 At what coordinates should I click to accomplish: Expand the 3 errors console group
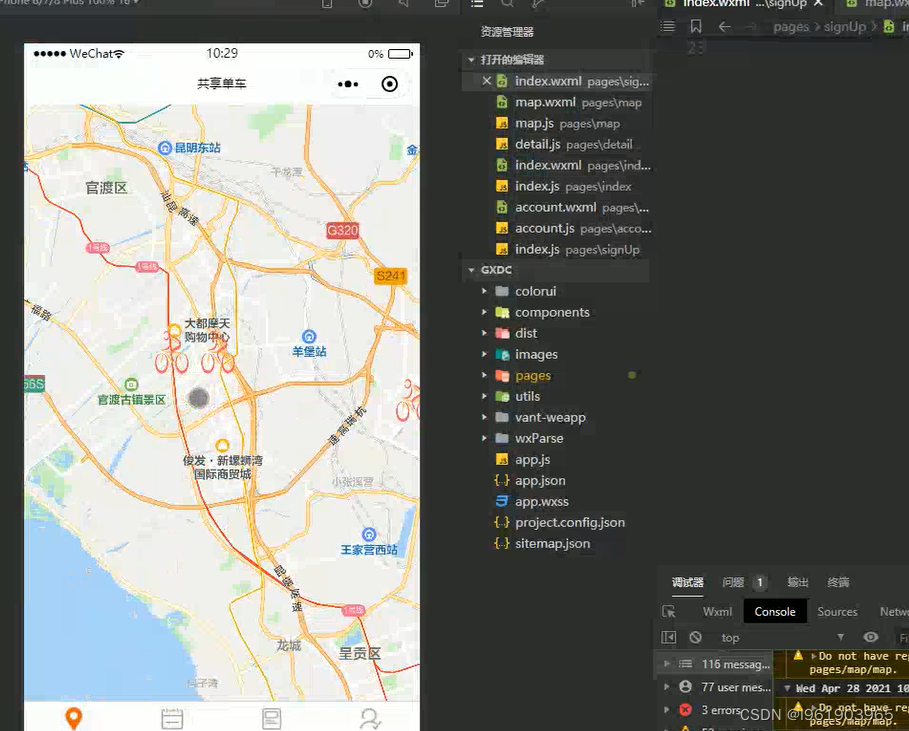(667, 710)
